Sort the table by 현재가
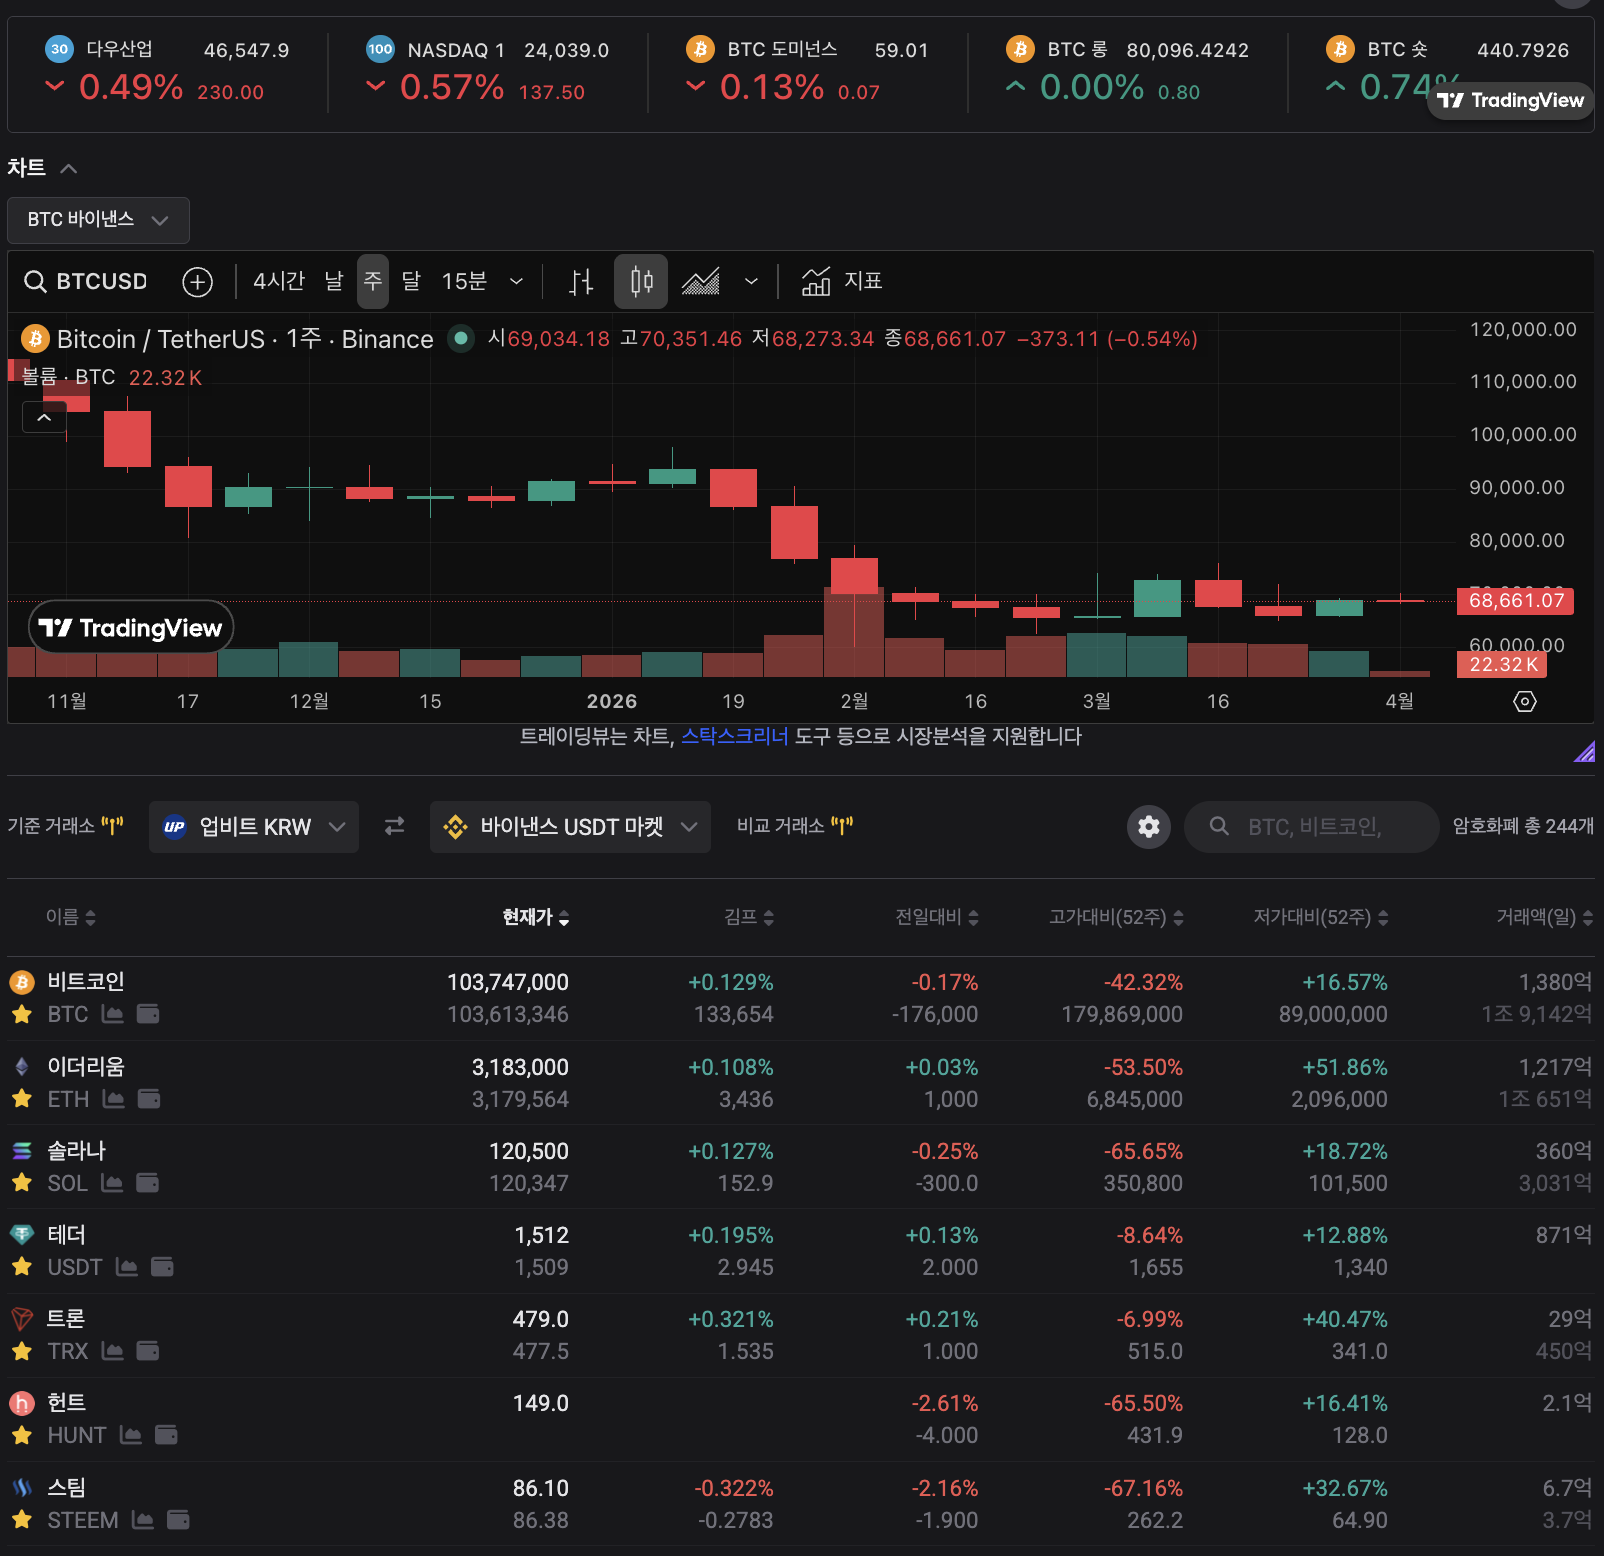This screenshot has height=1556, width=1604. tap(536, 917)
